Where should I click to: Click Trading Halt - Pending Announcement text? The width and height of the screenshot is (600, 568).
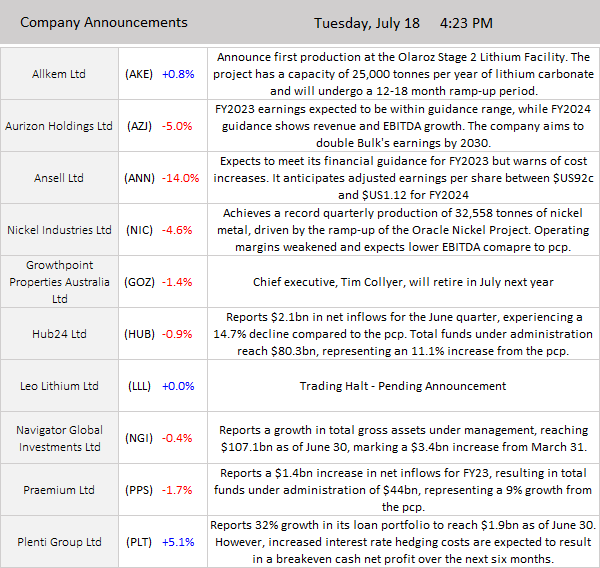pos(403,386)
